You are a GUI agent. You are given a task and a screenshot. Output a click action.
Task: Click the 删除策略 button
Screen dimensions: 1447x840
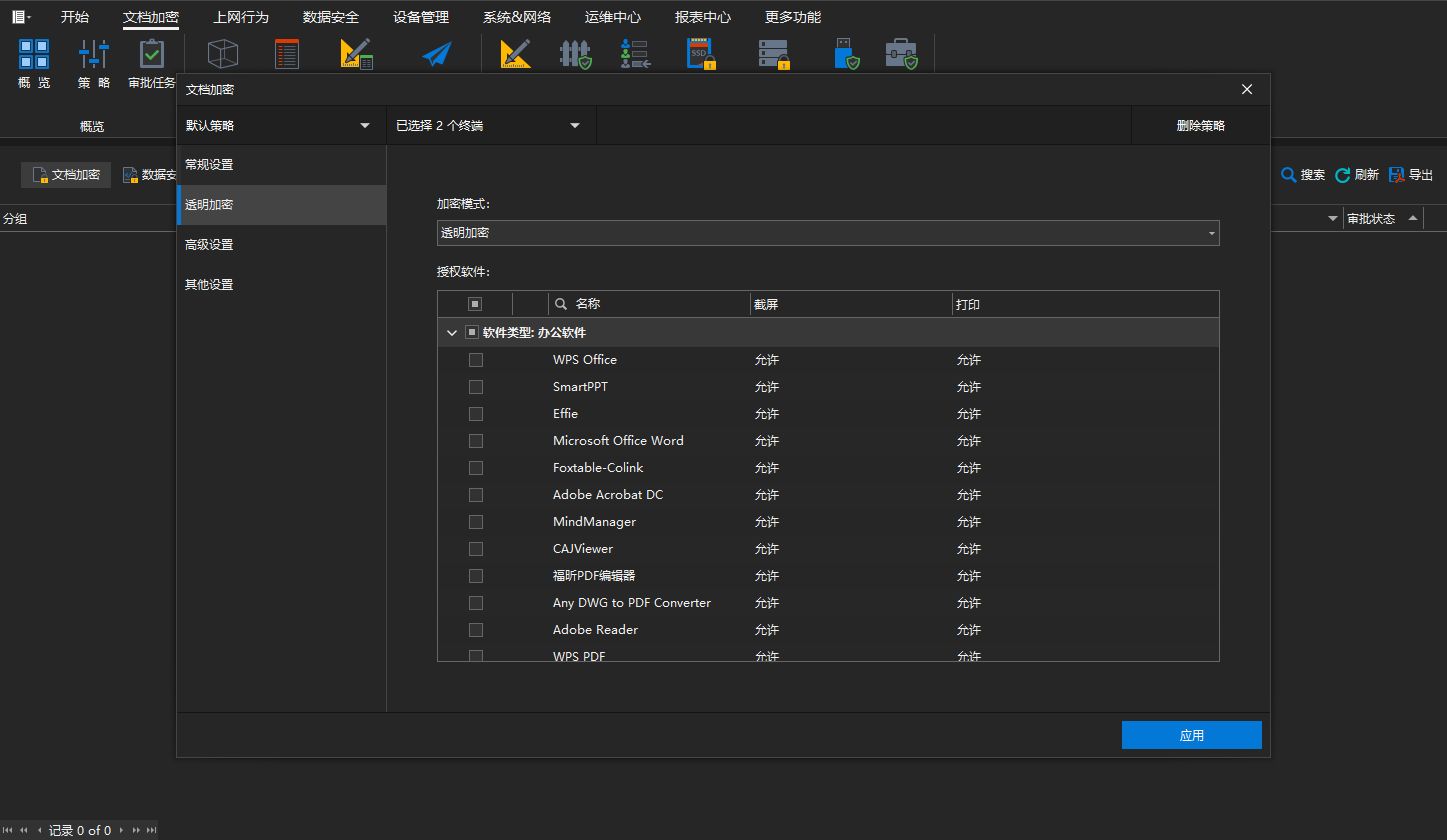click(x=1201, y=125)
